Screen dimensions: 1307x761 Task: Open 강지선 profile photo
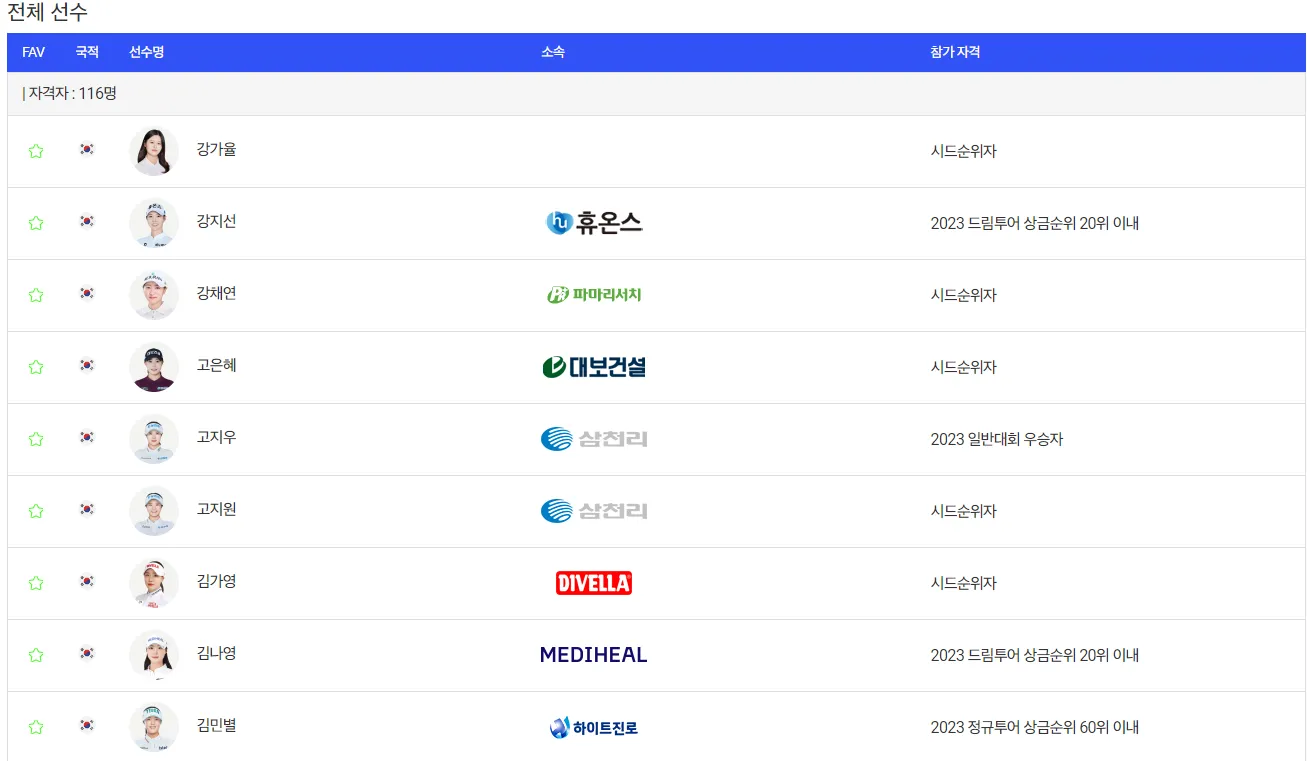(x=154, y=223)
